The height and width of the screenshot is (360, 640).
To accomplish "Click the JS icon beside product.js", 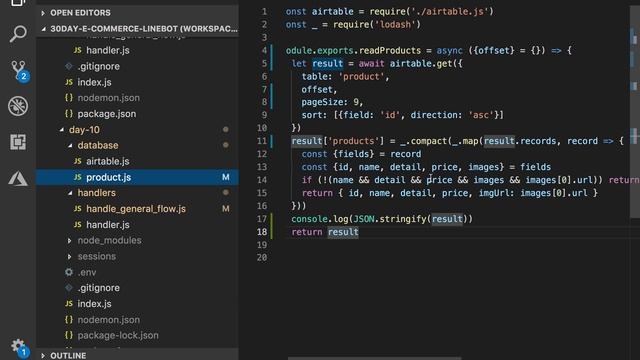I will coord(78,177).
